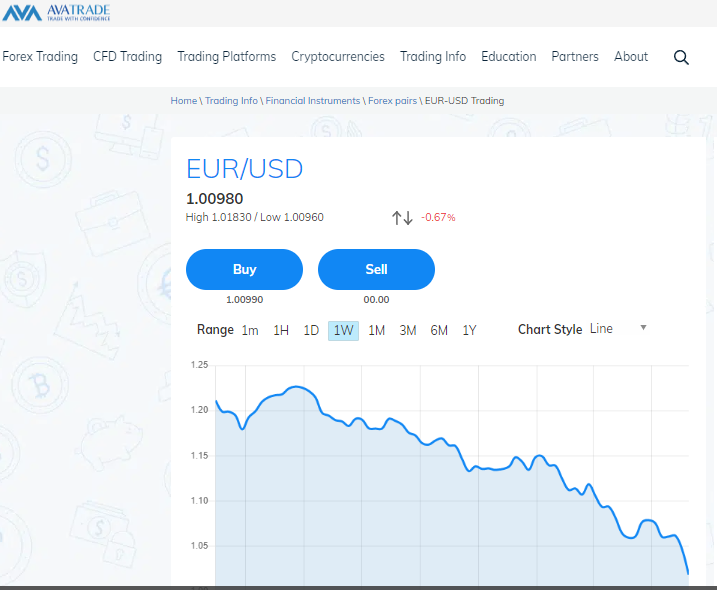The width and height of the screenshot is (717, 590).
Task: Open the Chart Style dropdown arrow
Action: (643, 328)
